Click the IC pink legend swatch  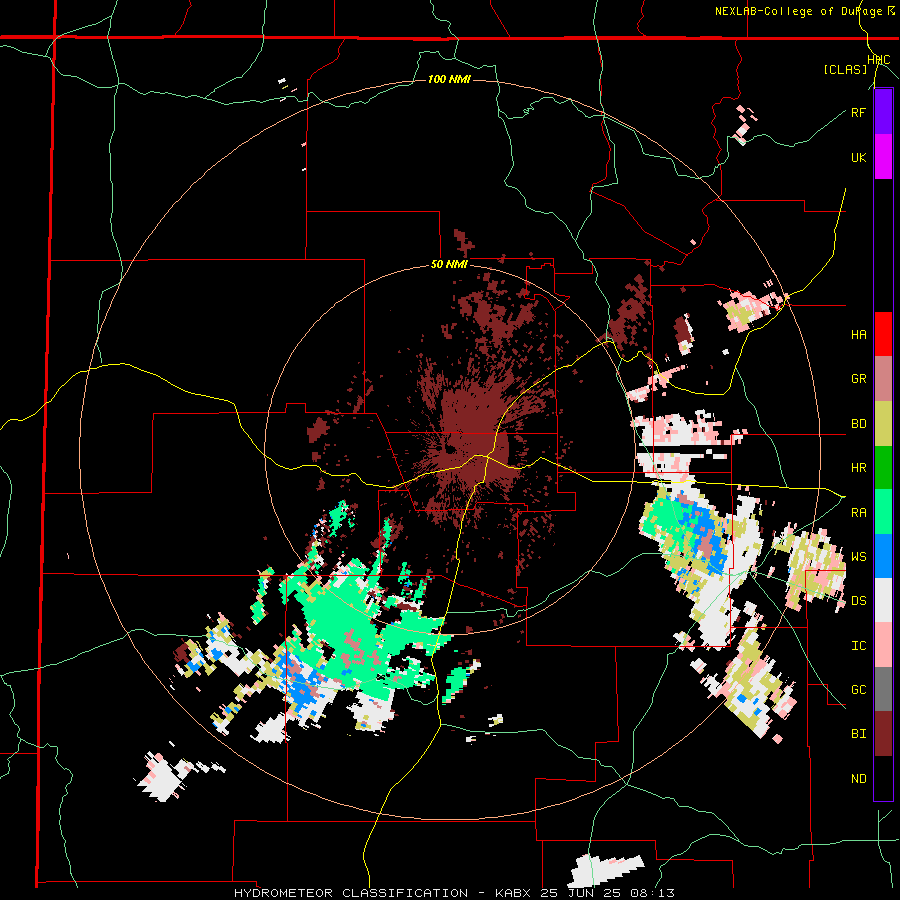883,645
